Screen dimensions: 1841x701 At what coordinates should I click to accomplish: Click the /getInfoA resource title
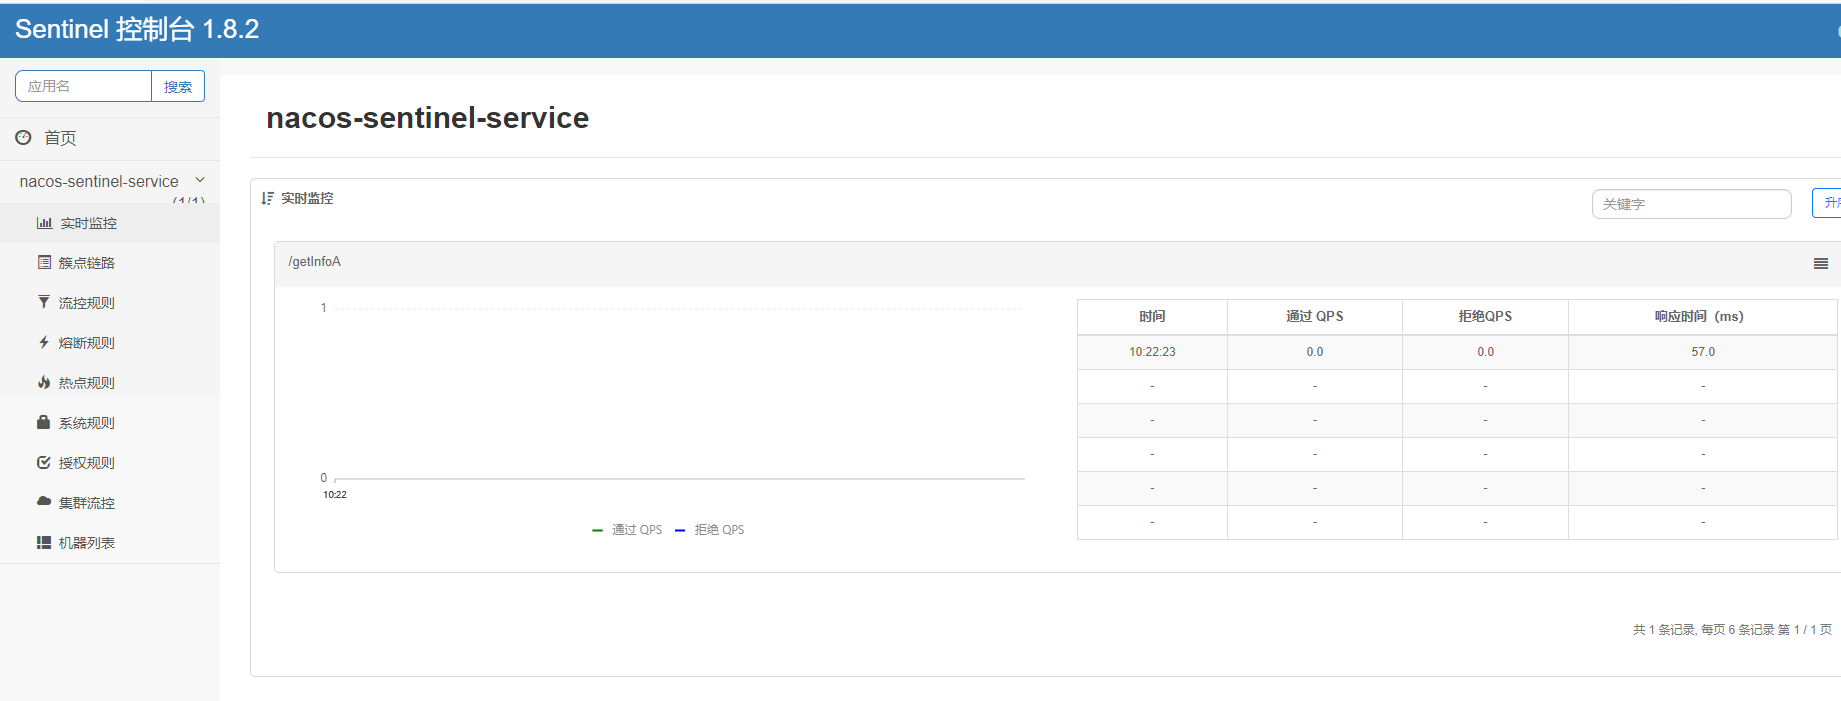click(x=314, y=262)
